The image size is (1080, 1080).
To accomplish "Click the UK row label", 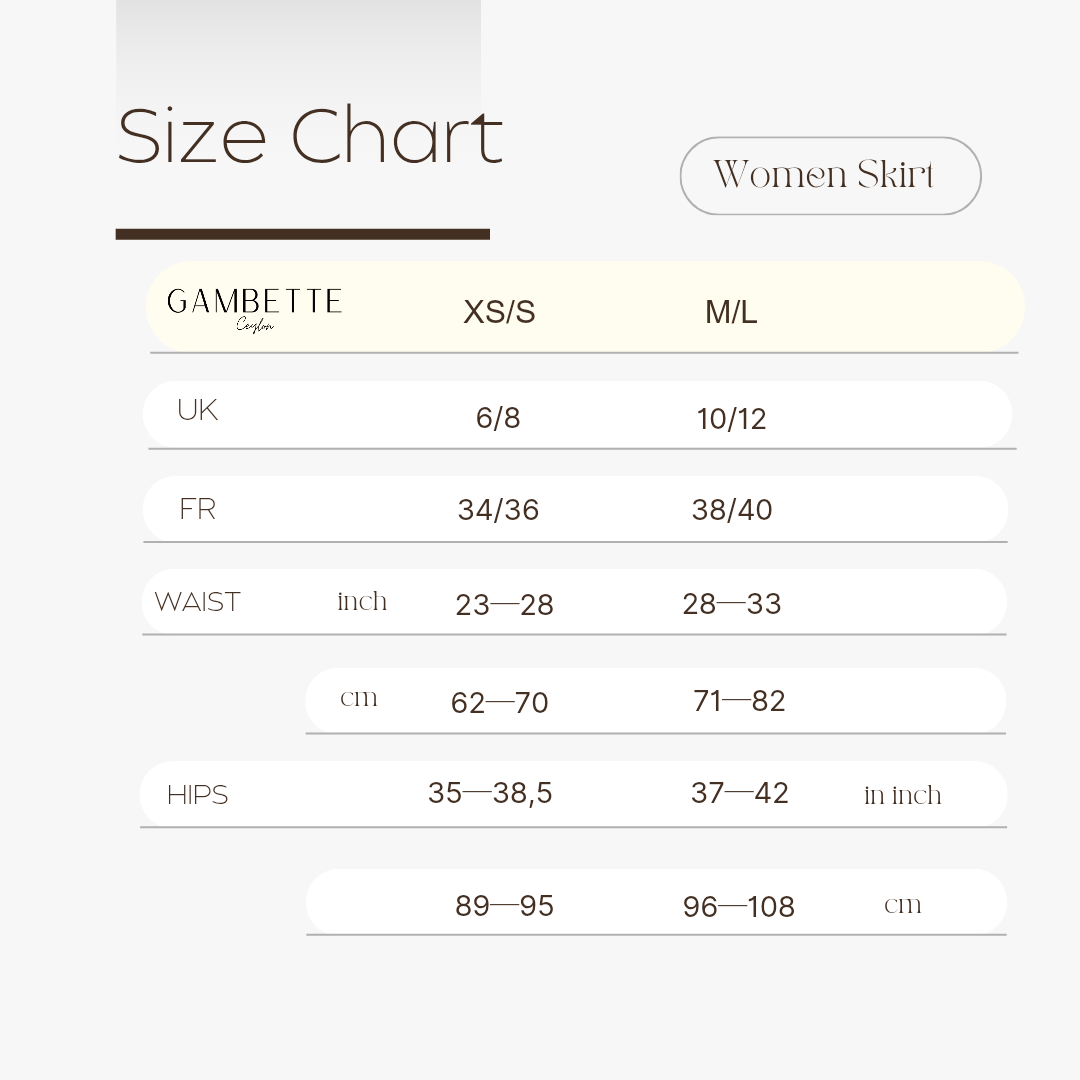I will point(198,410).
